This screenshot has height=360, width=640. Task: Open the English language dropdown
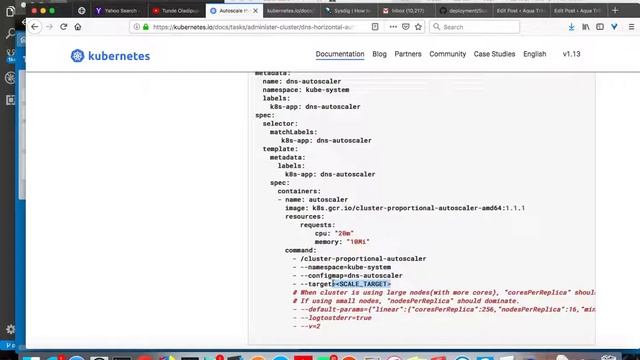pyautogui.click(x=535, y=54)
